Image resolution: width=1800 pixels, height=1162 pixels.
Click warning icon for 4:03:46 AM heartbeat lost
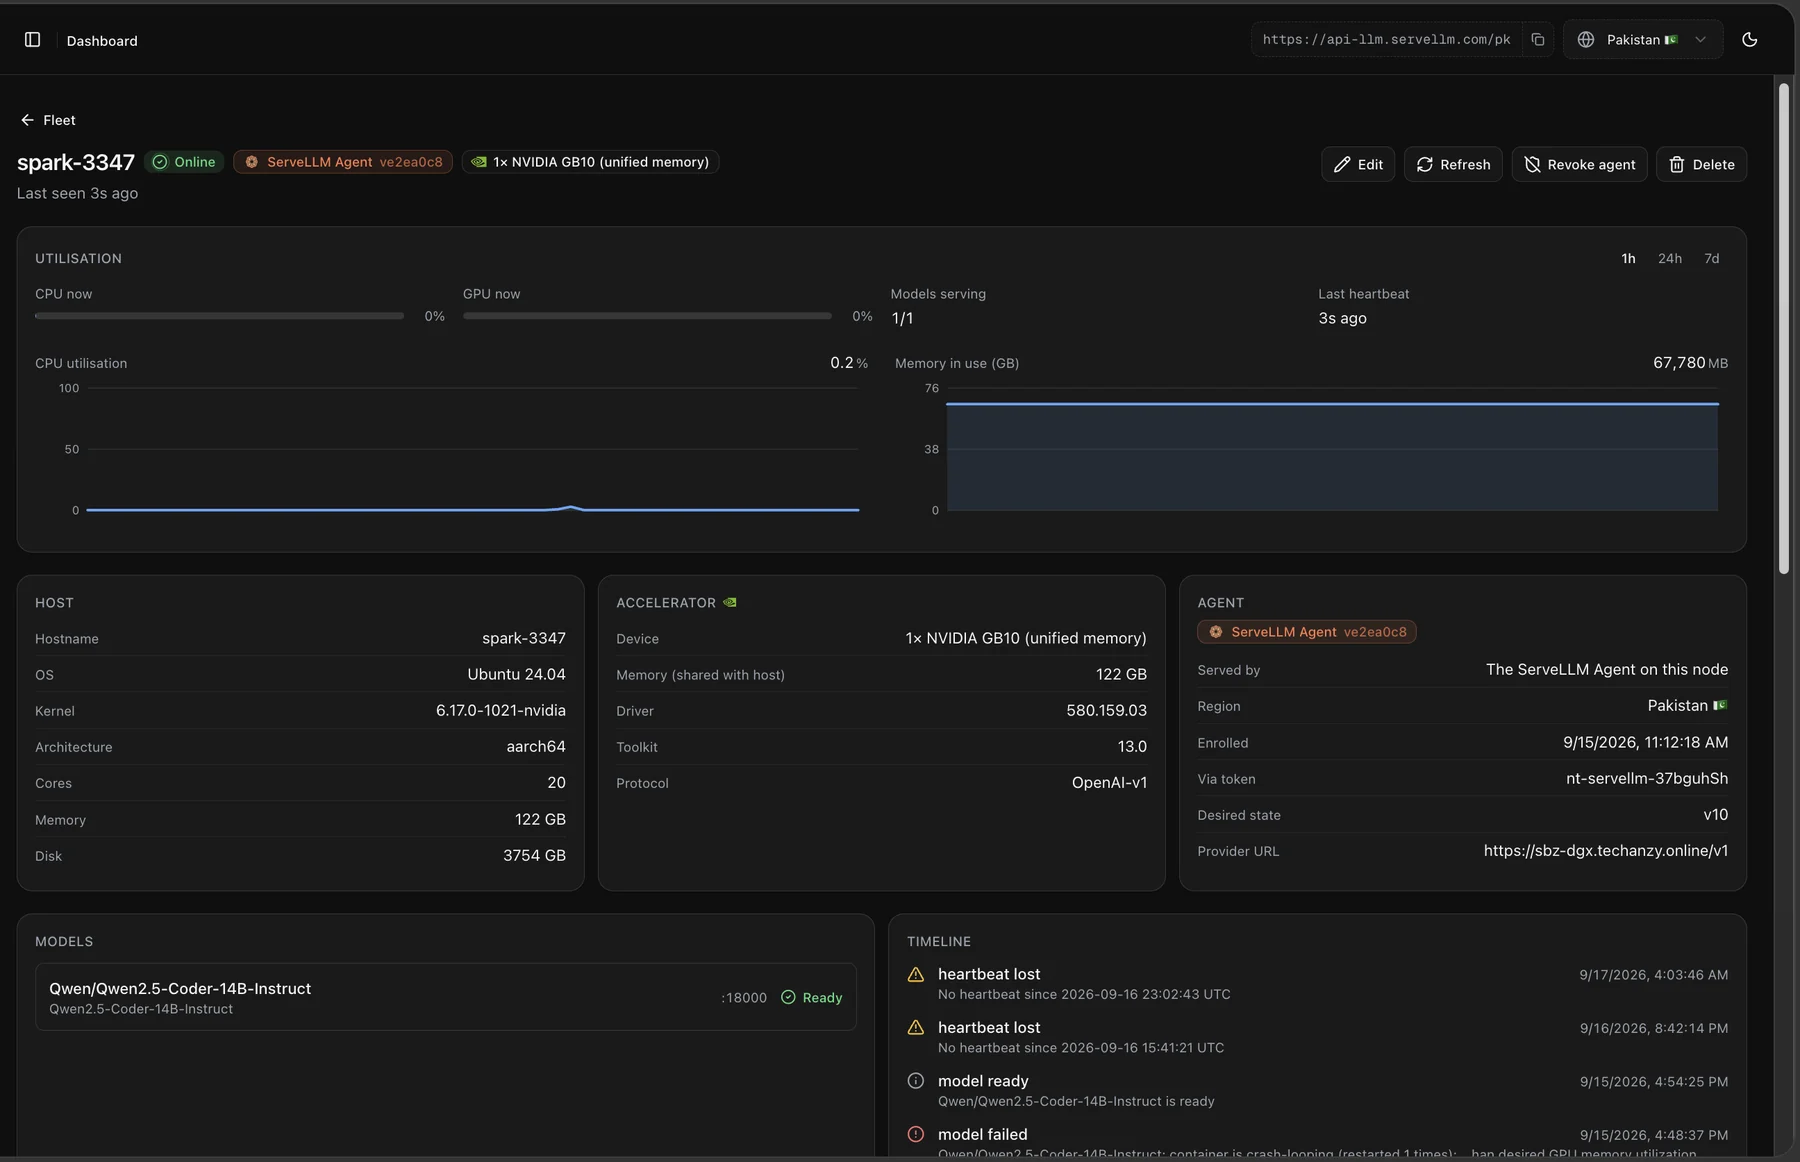[x=915, y=974]
